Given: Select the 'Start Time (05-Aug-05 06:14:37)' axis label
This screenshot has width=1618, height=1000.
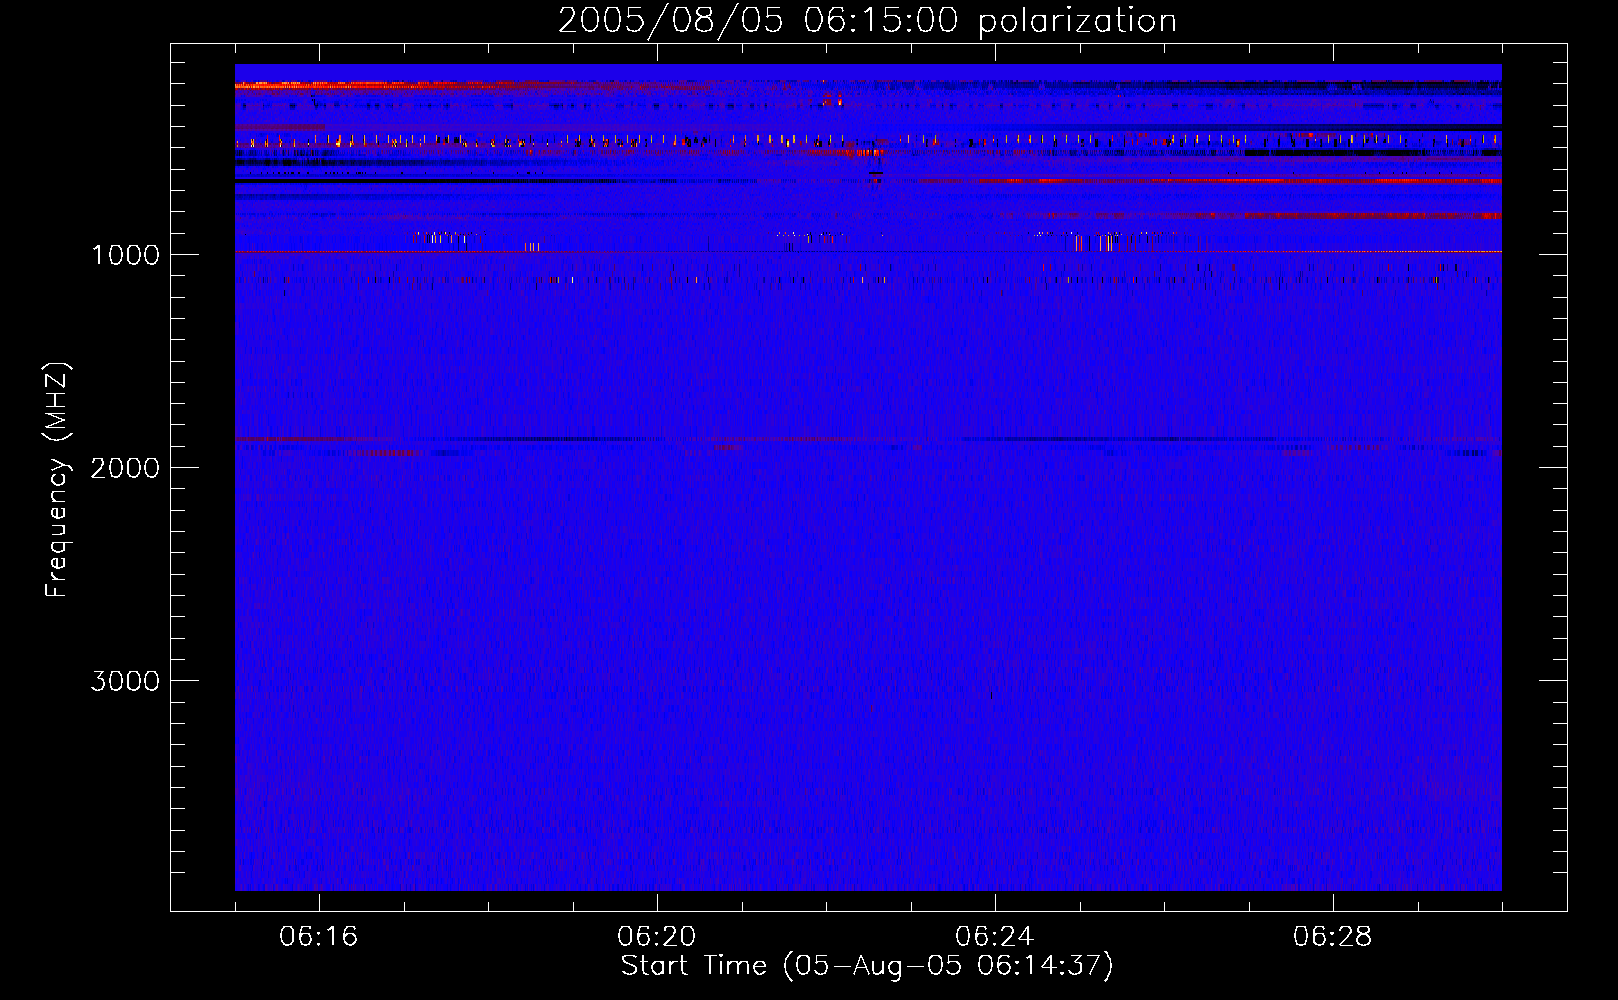Looking at the screenshot, I should (x=867, y=966).
